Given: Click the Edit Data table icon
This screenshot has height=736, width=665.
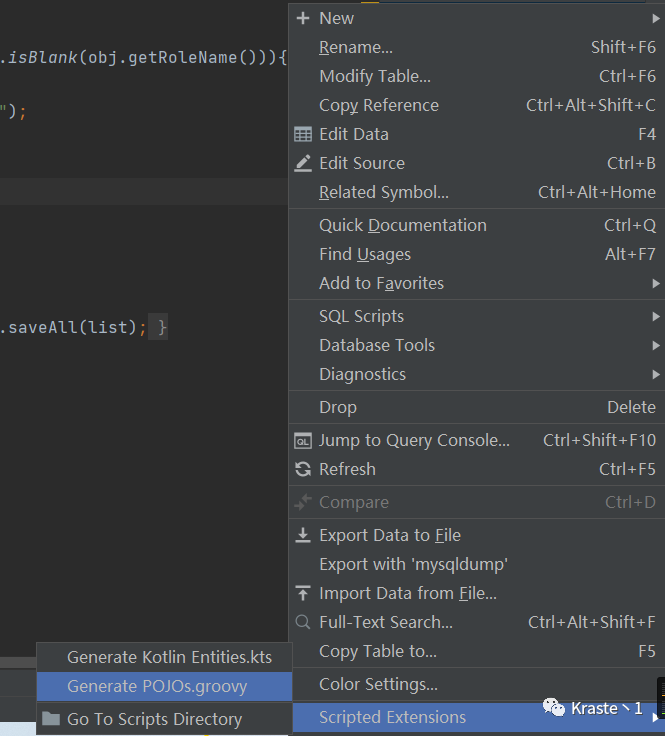Looking at the screenshot, I should tap(303, 134).
